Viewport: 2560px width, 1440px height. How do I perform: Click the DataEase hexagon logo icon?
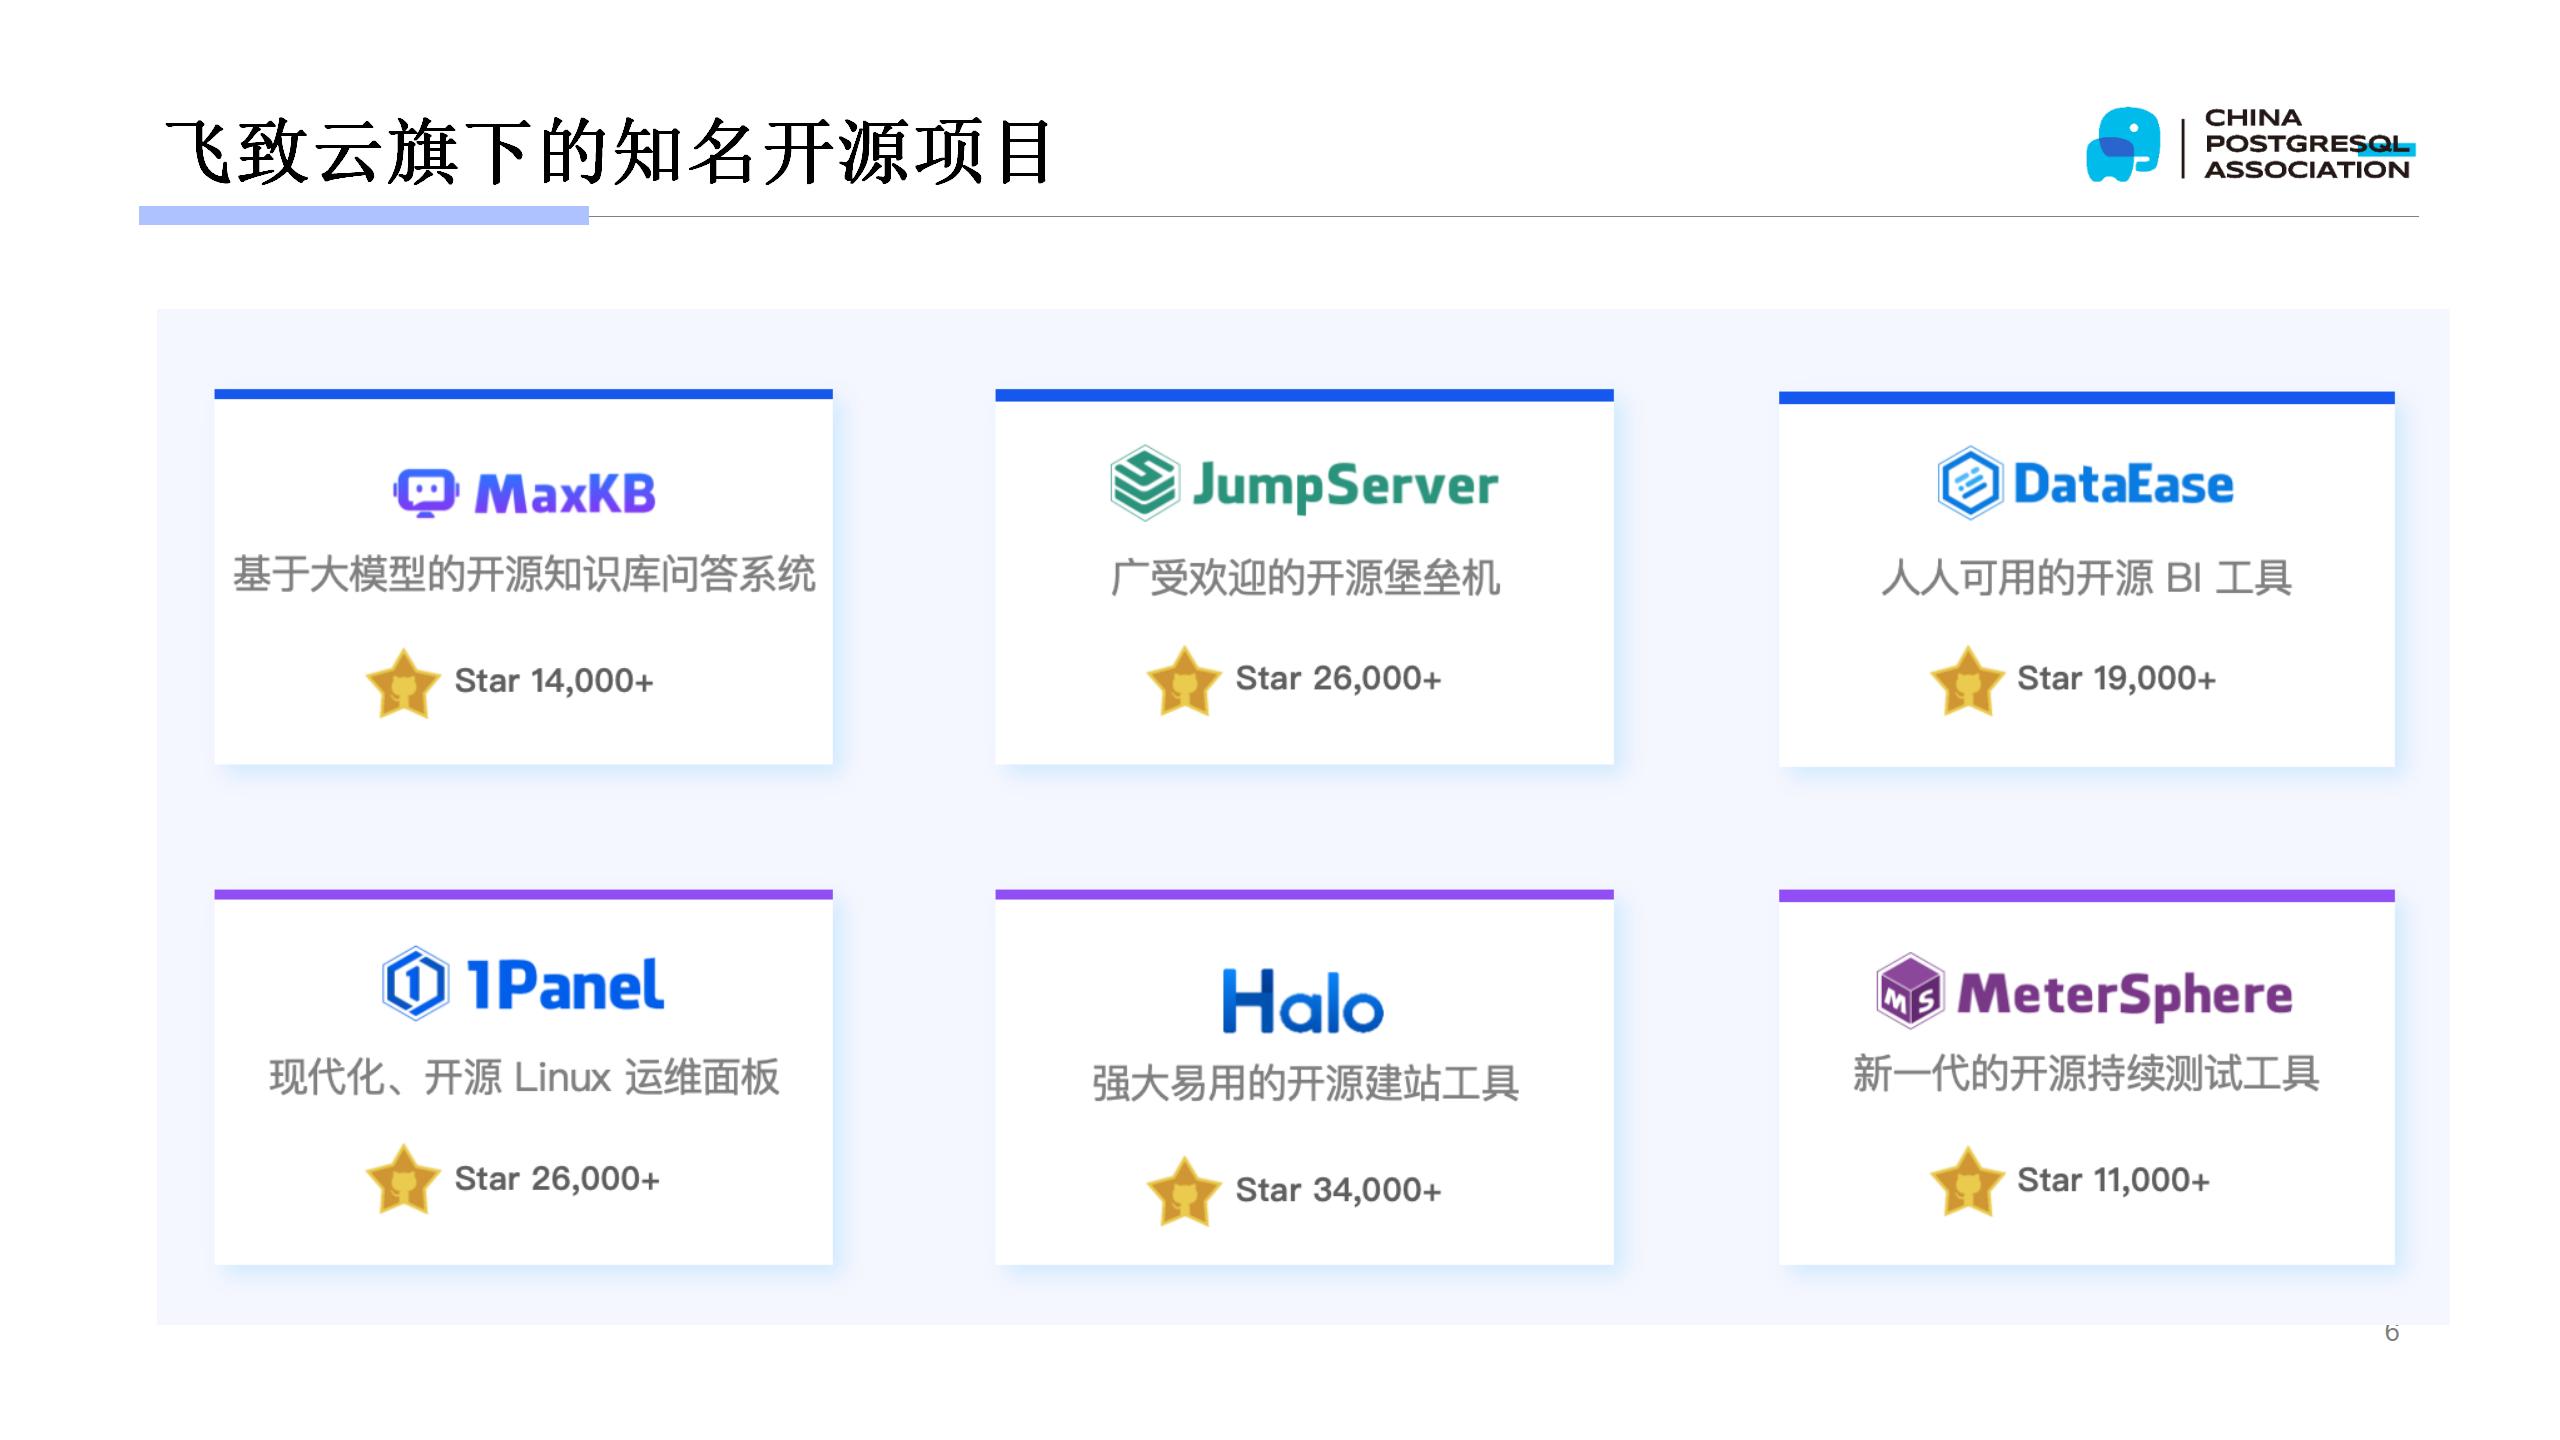1969,483
